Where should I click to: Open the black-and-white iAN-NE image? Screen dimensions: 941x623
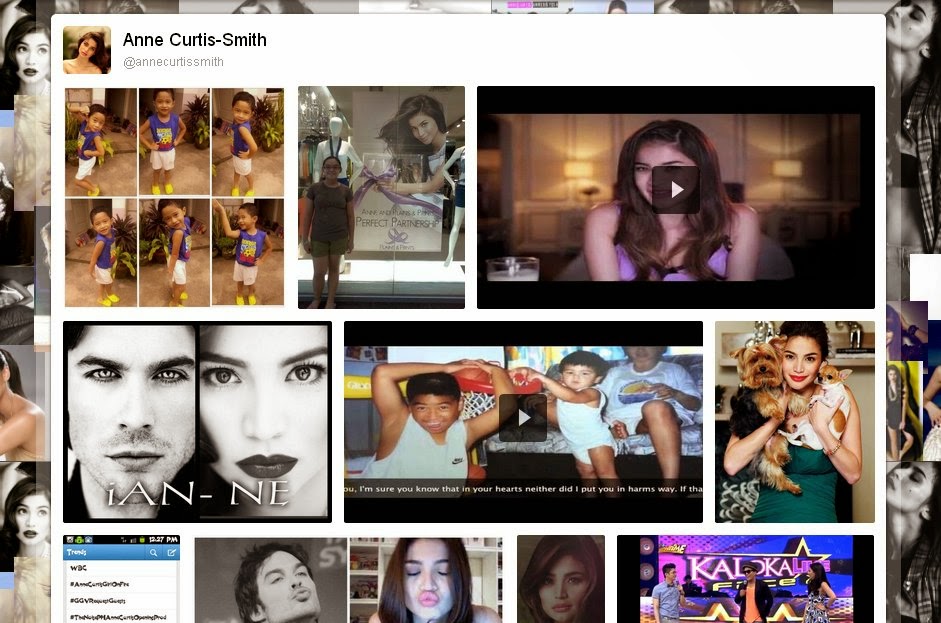(197, 421)
